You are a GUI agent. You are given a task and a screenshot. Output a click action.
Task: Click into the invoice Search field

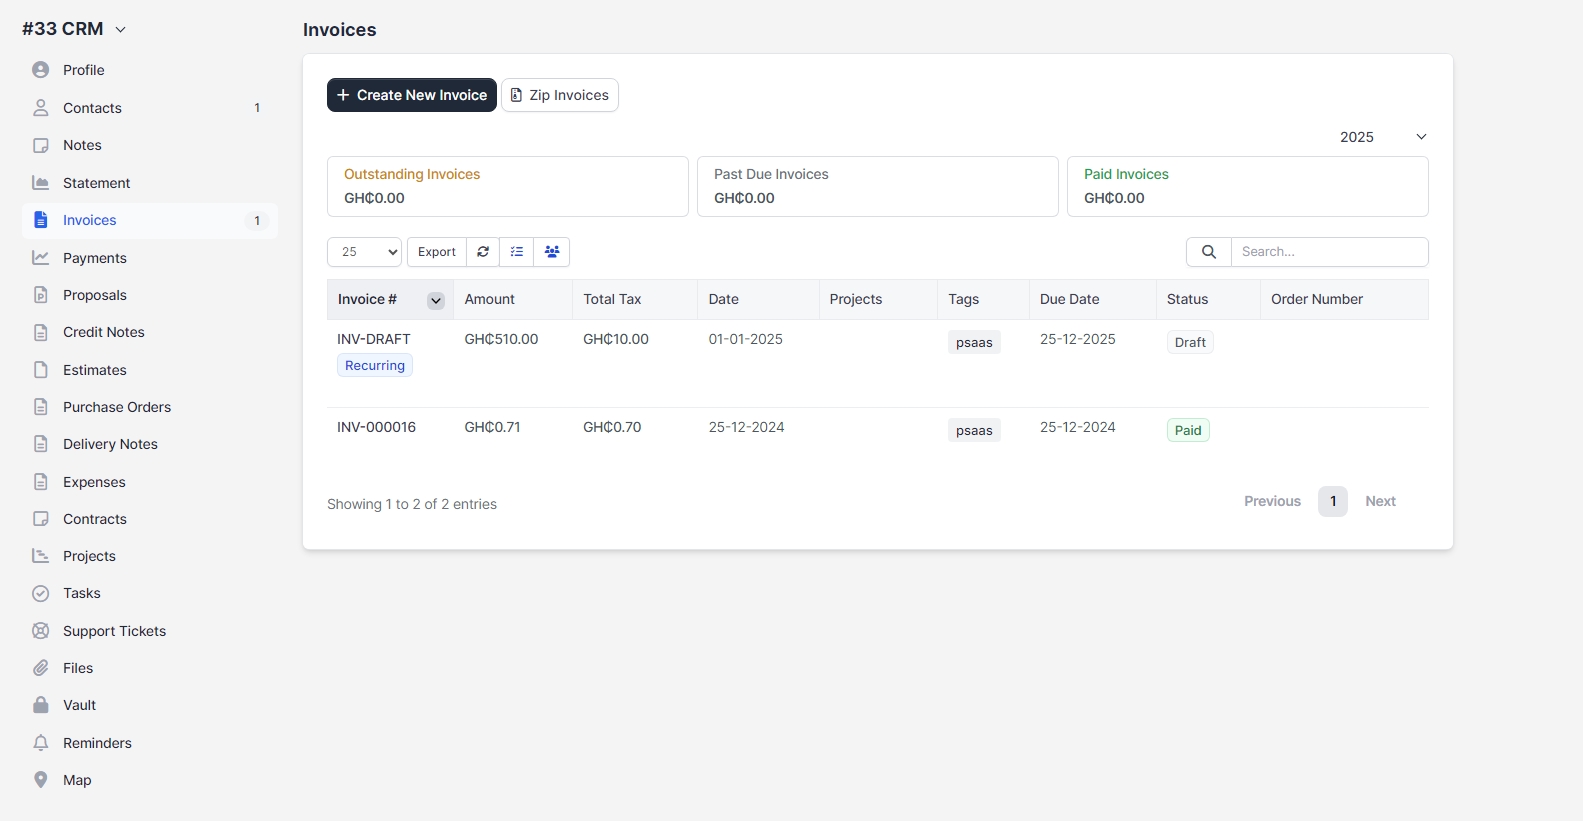coord(1328,252)
